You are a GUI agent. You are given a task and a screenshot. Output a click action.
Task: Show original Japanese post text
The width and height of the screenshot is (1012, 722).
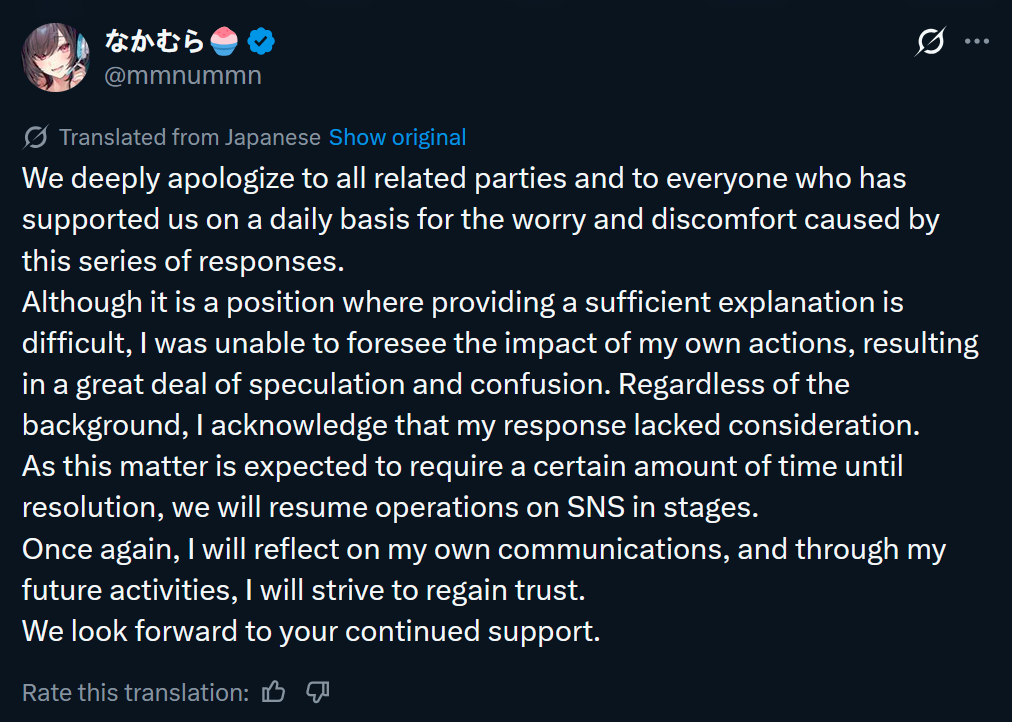tap(397, 137)
